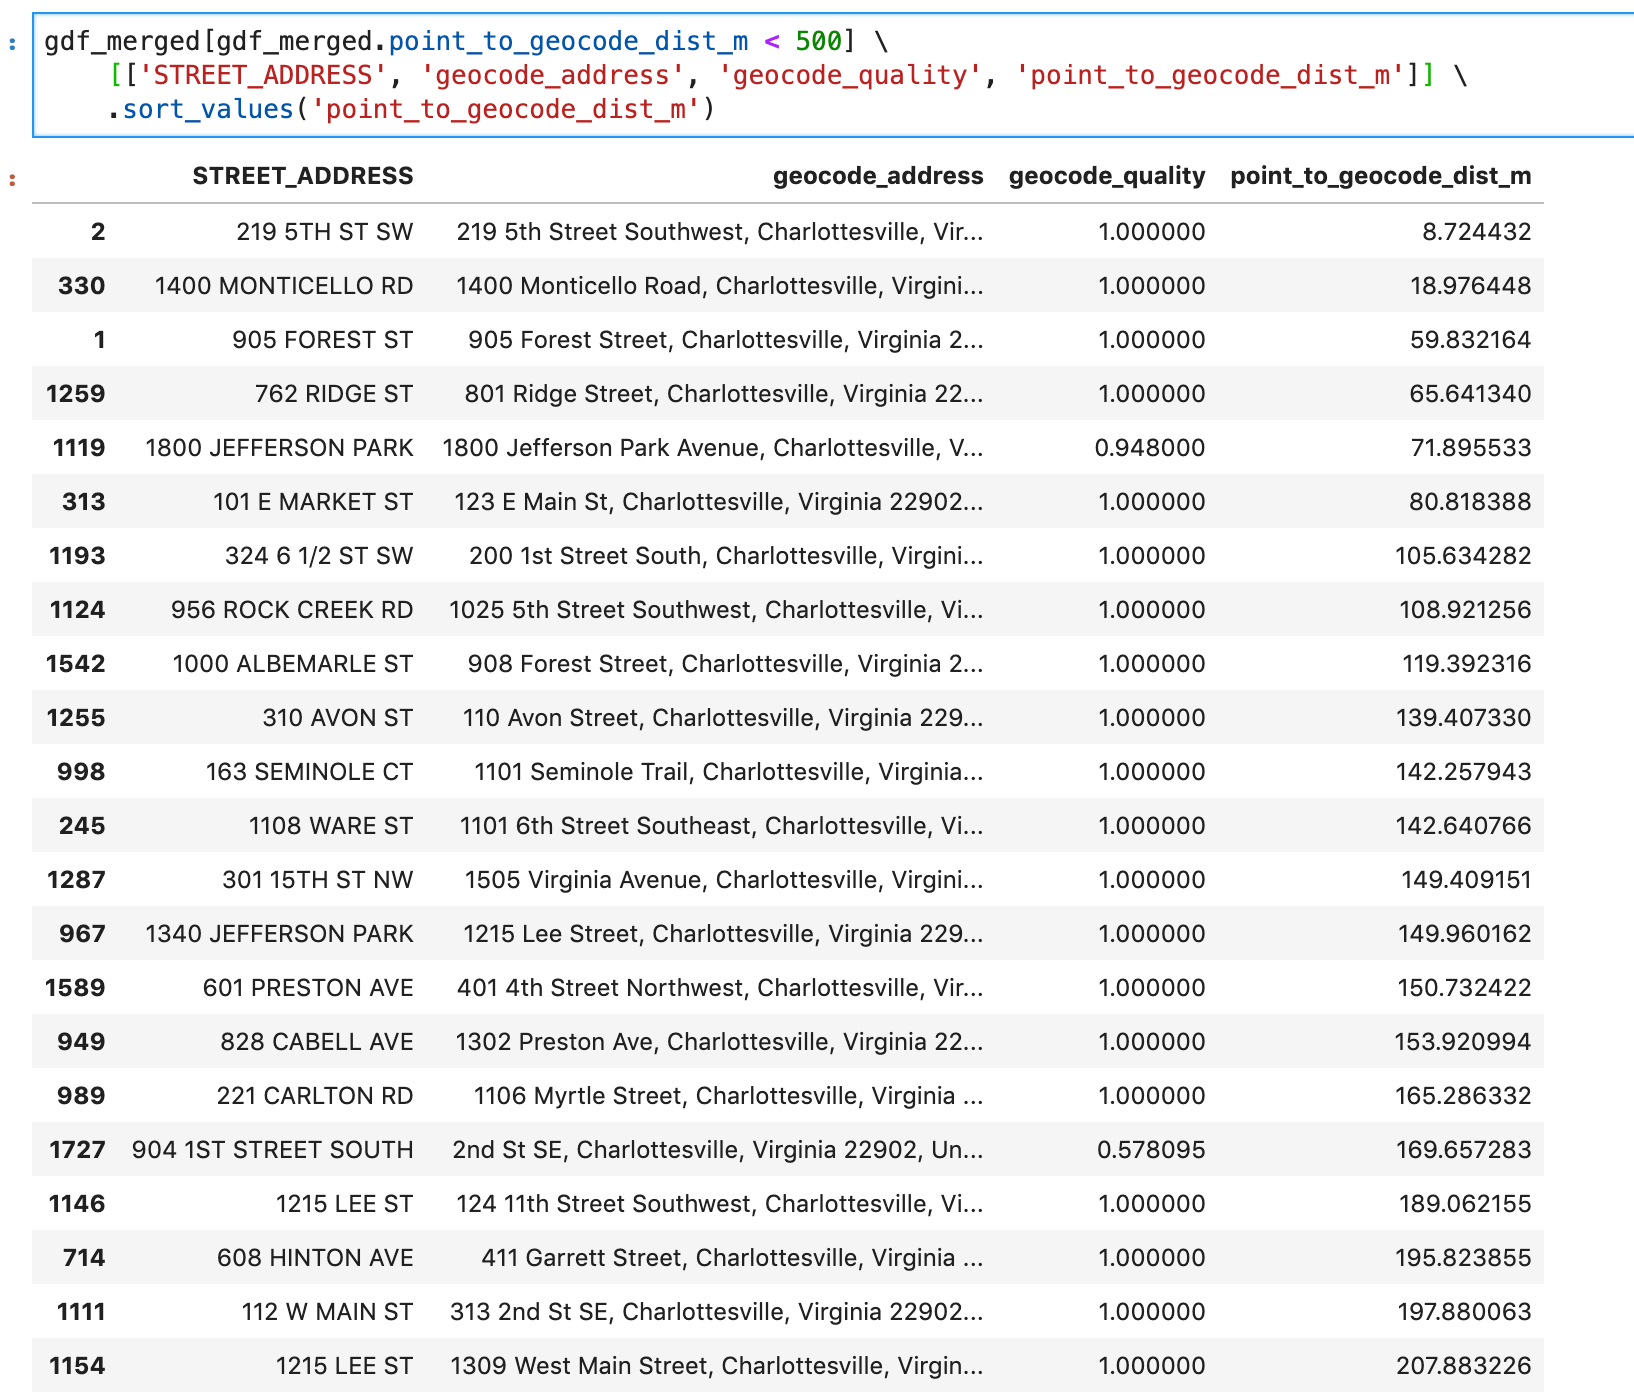Screen dimensions: 1634x1400
Task: Click the point_to_geocode_dist_m column header
Action: (1380, 176)
